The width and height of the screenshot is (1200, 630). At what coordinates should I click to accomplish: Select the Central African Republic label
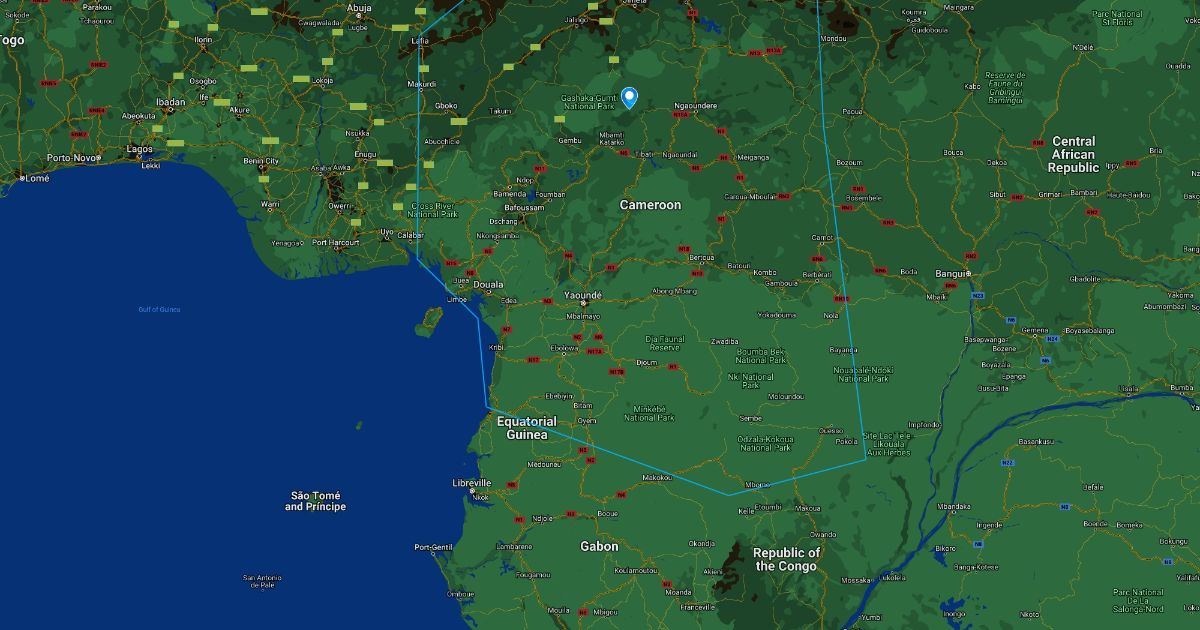1073,155
